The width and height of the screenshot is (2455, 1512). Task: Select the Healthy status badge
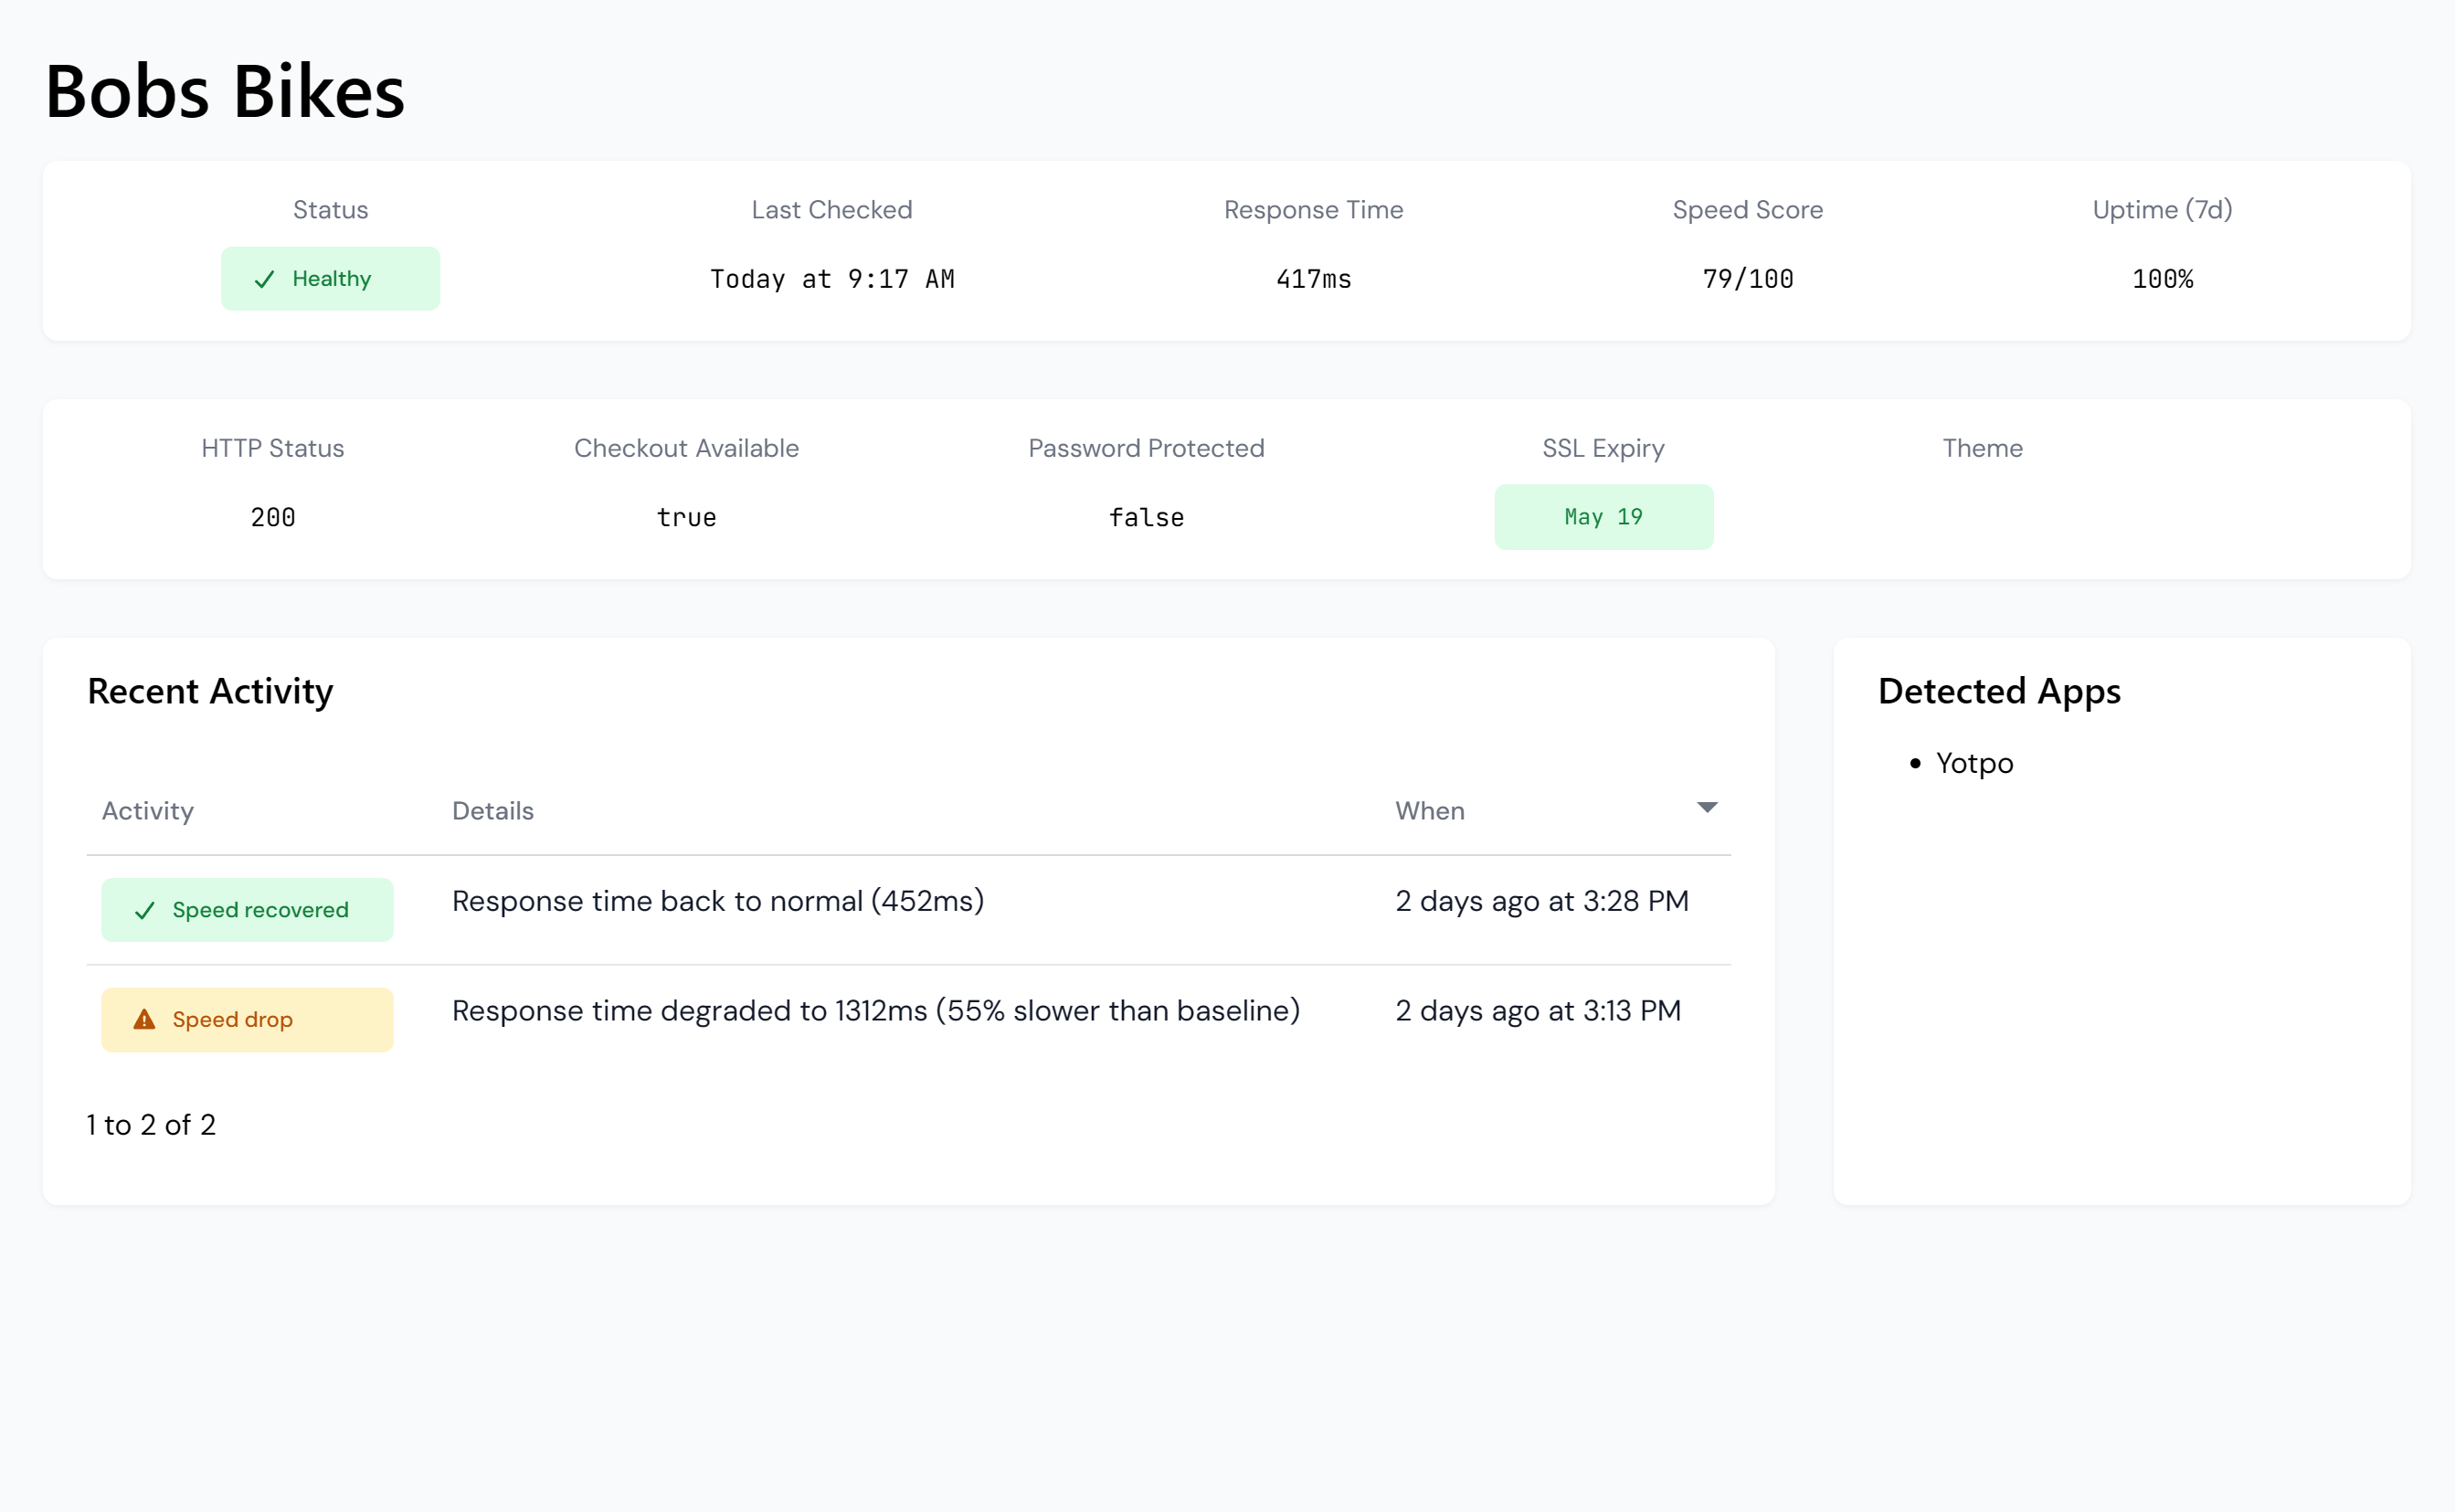click(330, 278)
